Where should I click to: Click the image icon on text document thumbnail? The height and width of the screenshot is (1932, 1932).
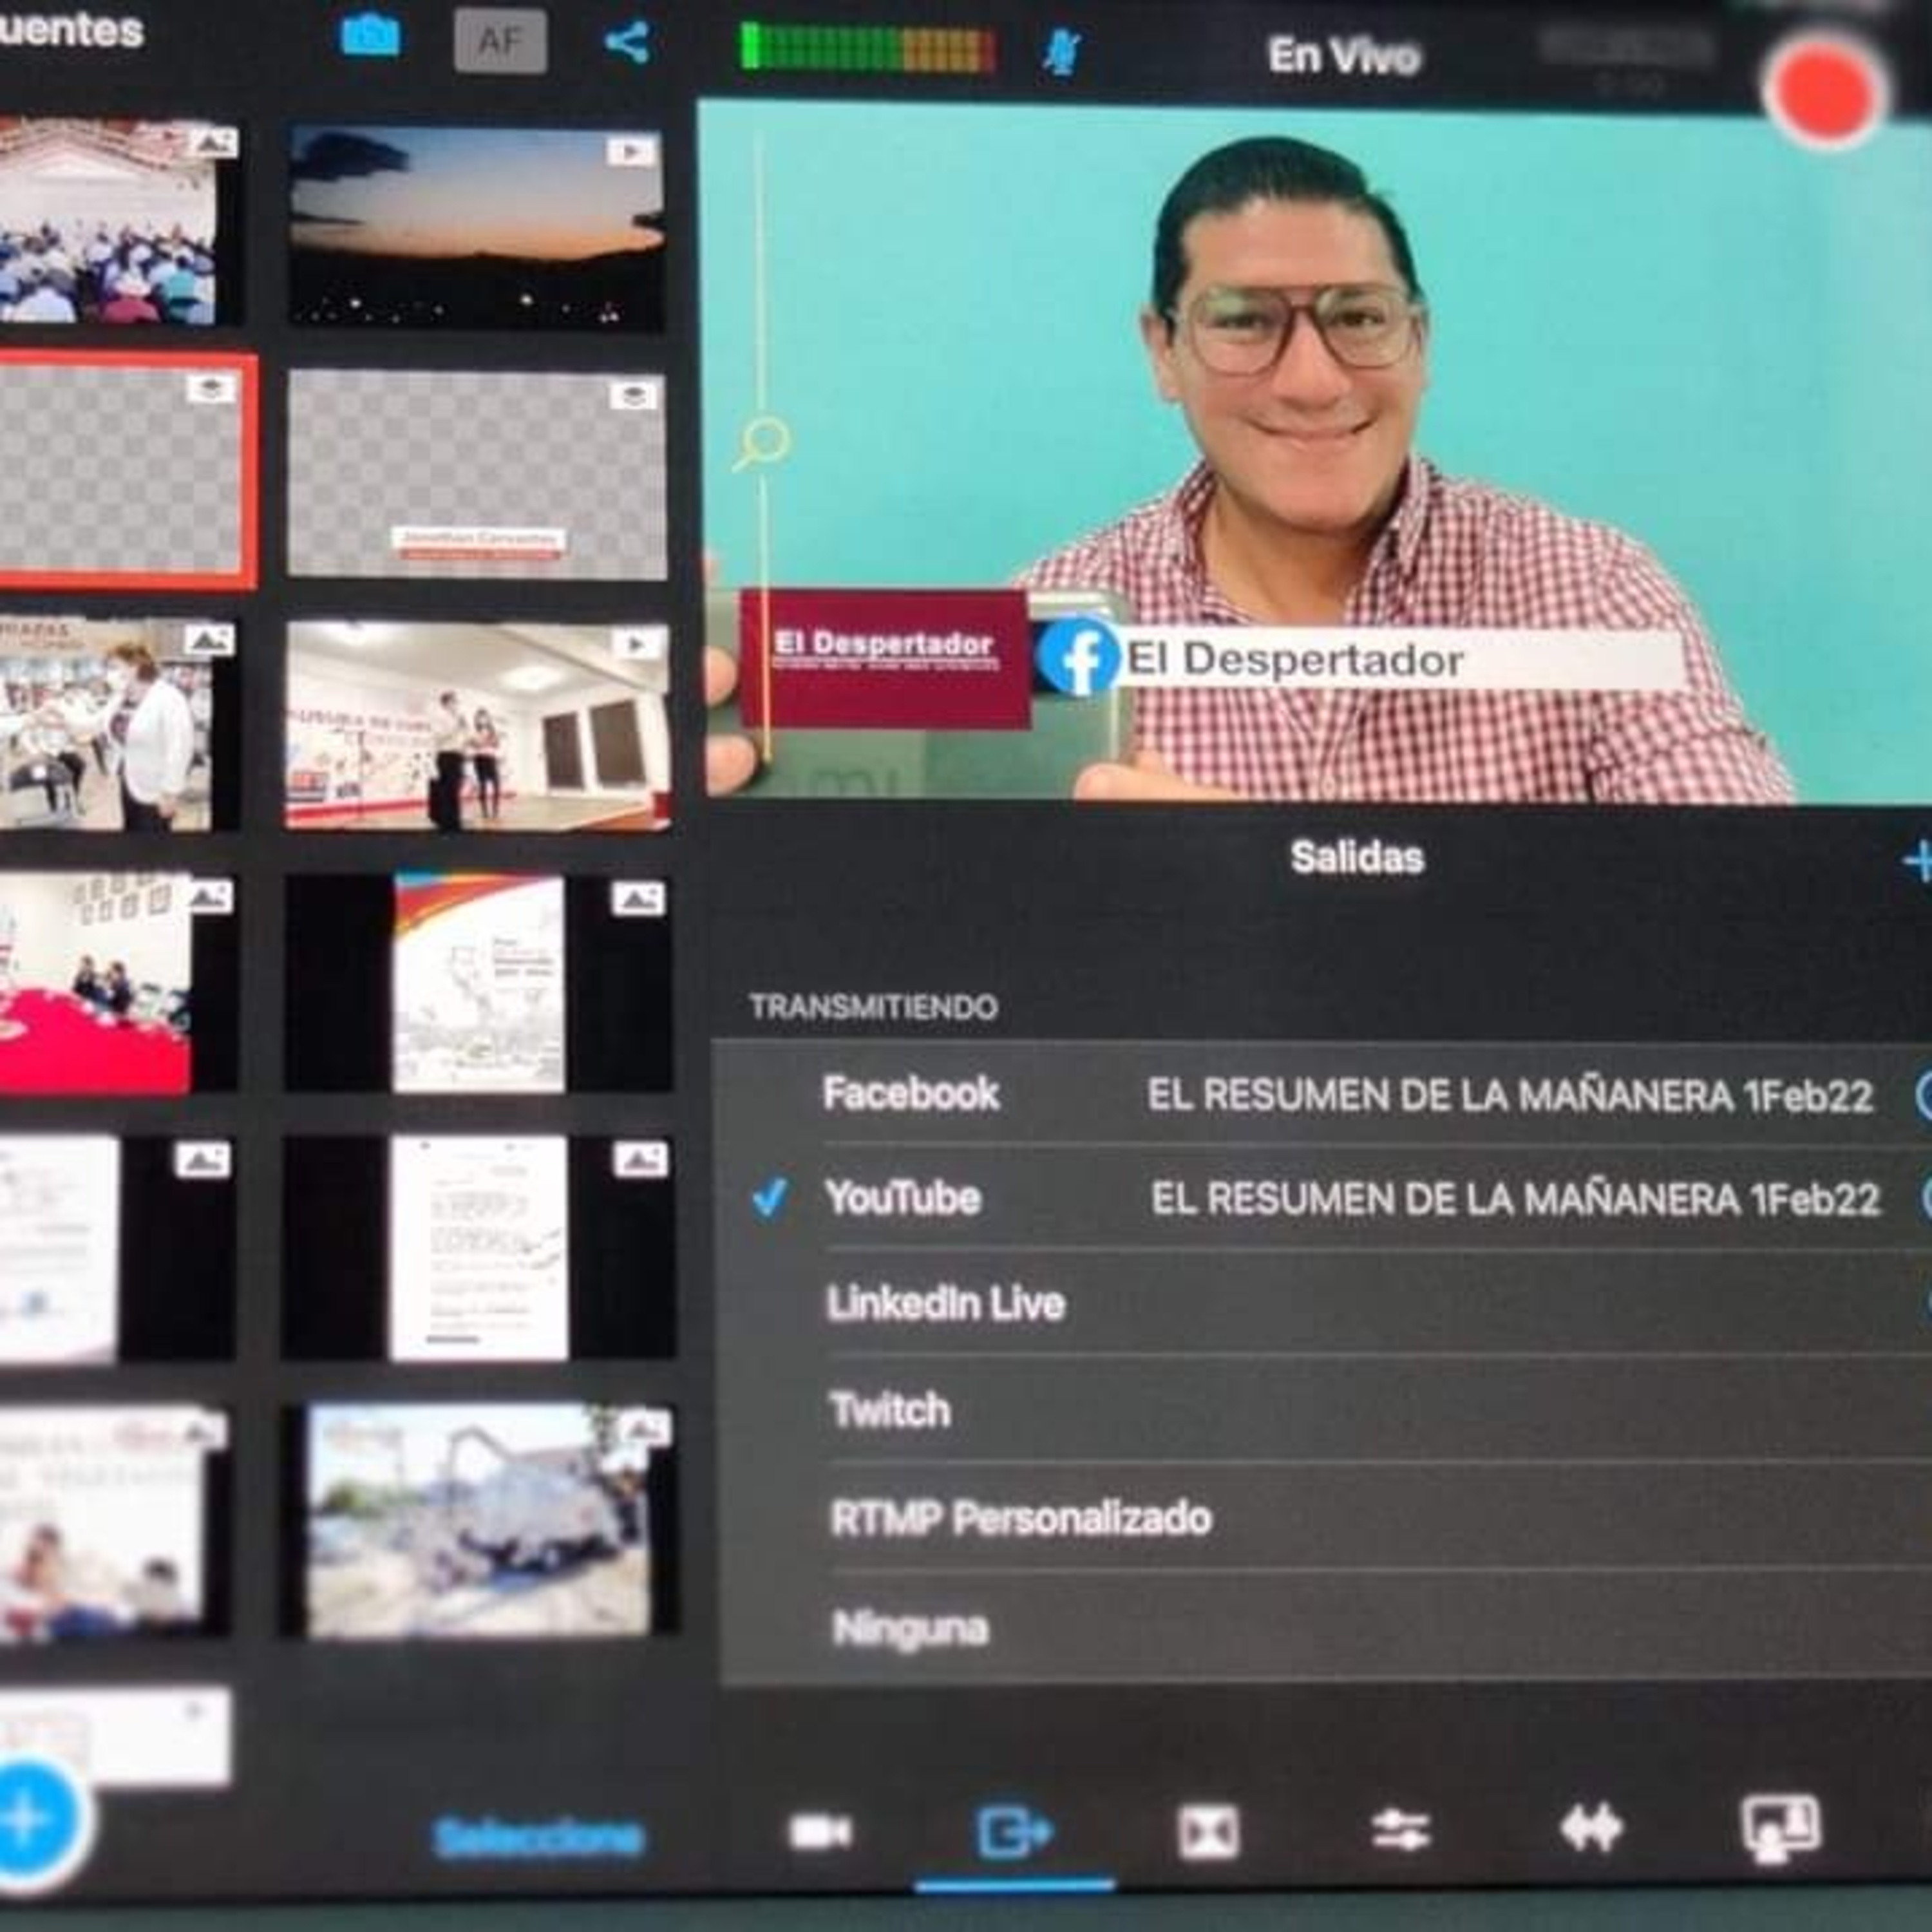[x=640, y=1161]
